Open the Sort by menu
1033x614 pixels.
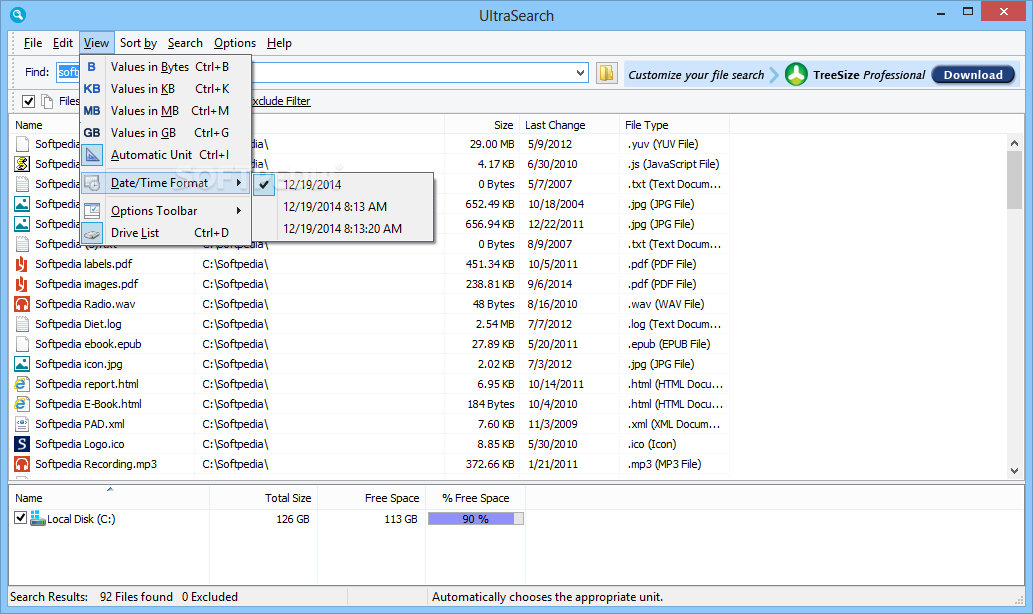point(138,43)
